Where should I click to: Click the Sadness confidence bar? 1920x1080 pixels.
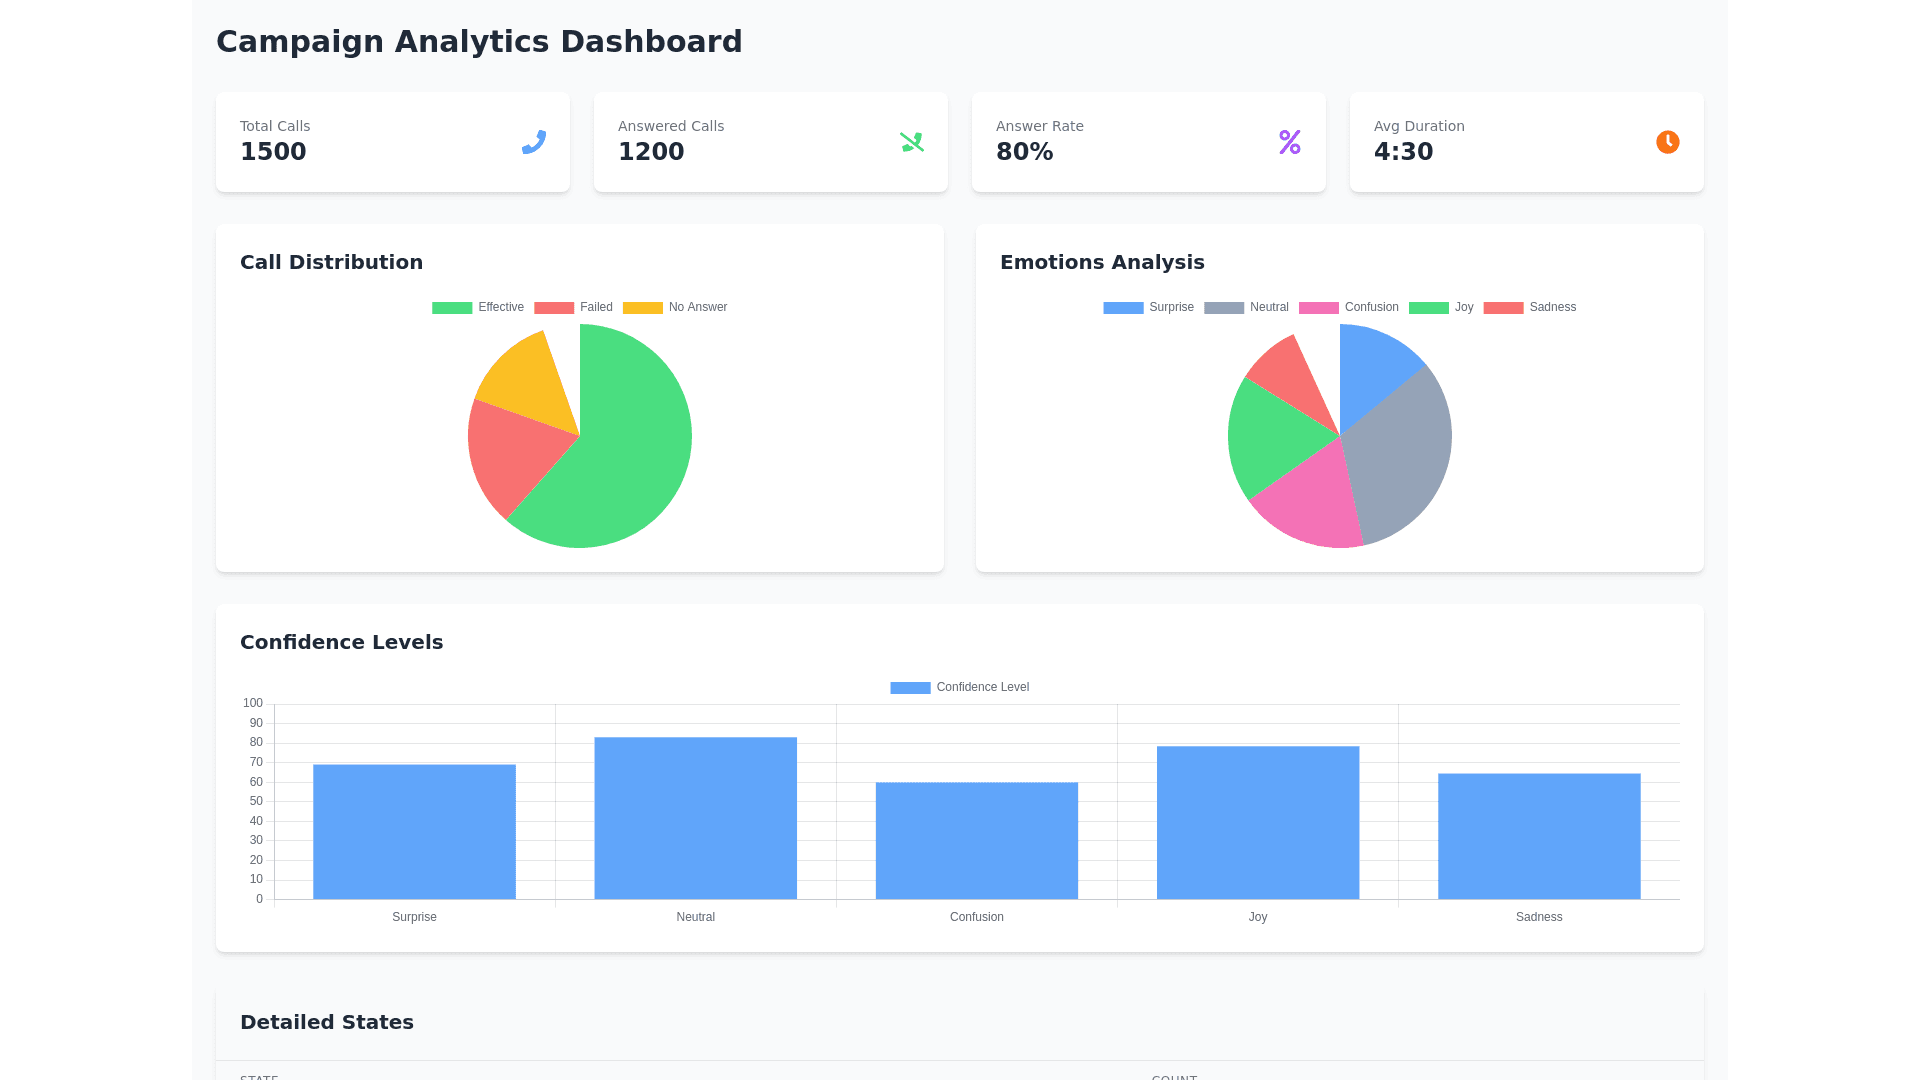coord(1538,836)
